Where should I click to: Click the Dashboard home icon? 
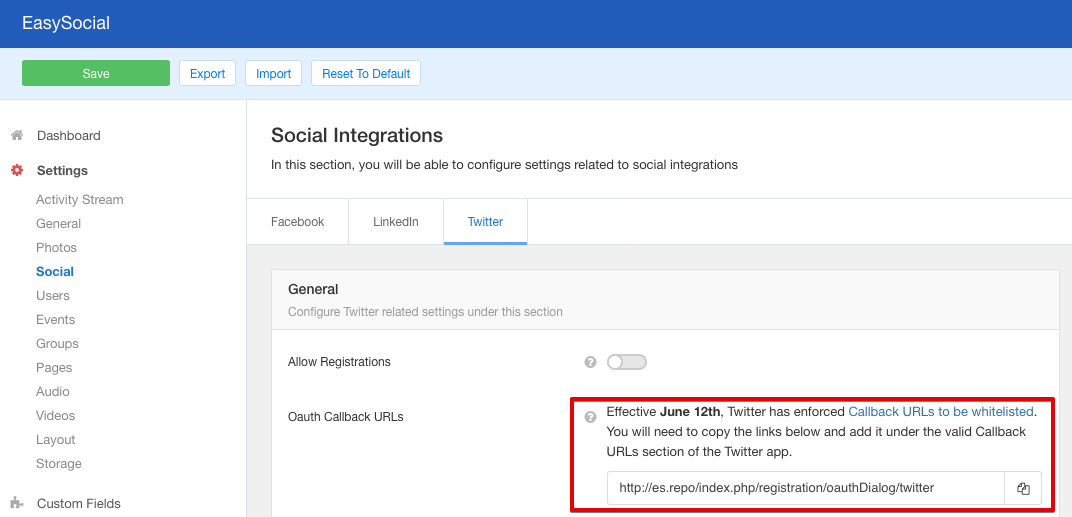tap(17, 135)
